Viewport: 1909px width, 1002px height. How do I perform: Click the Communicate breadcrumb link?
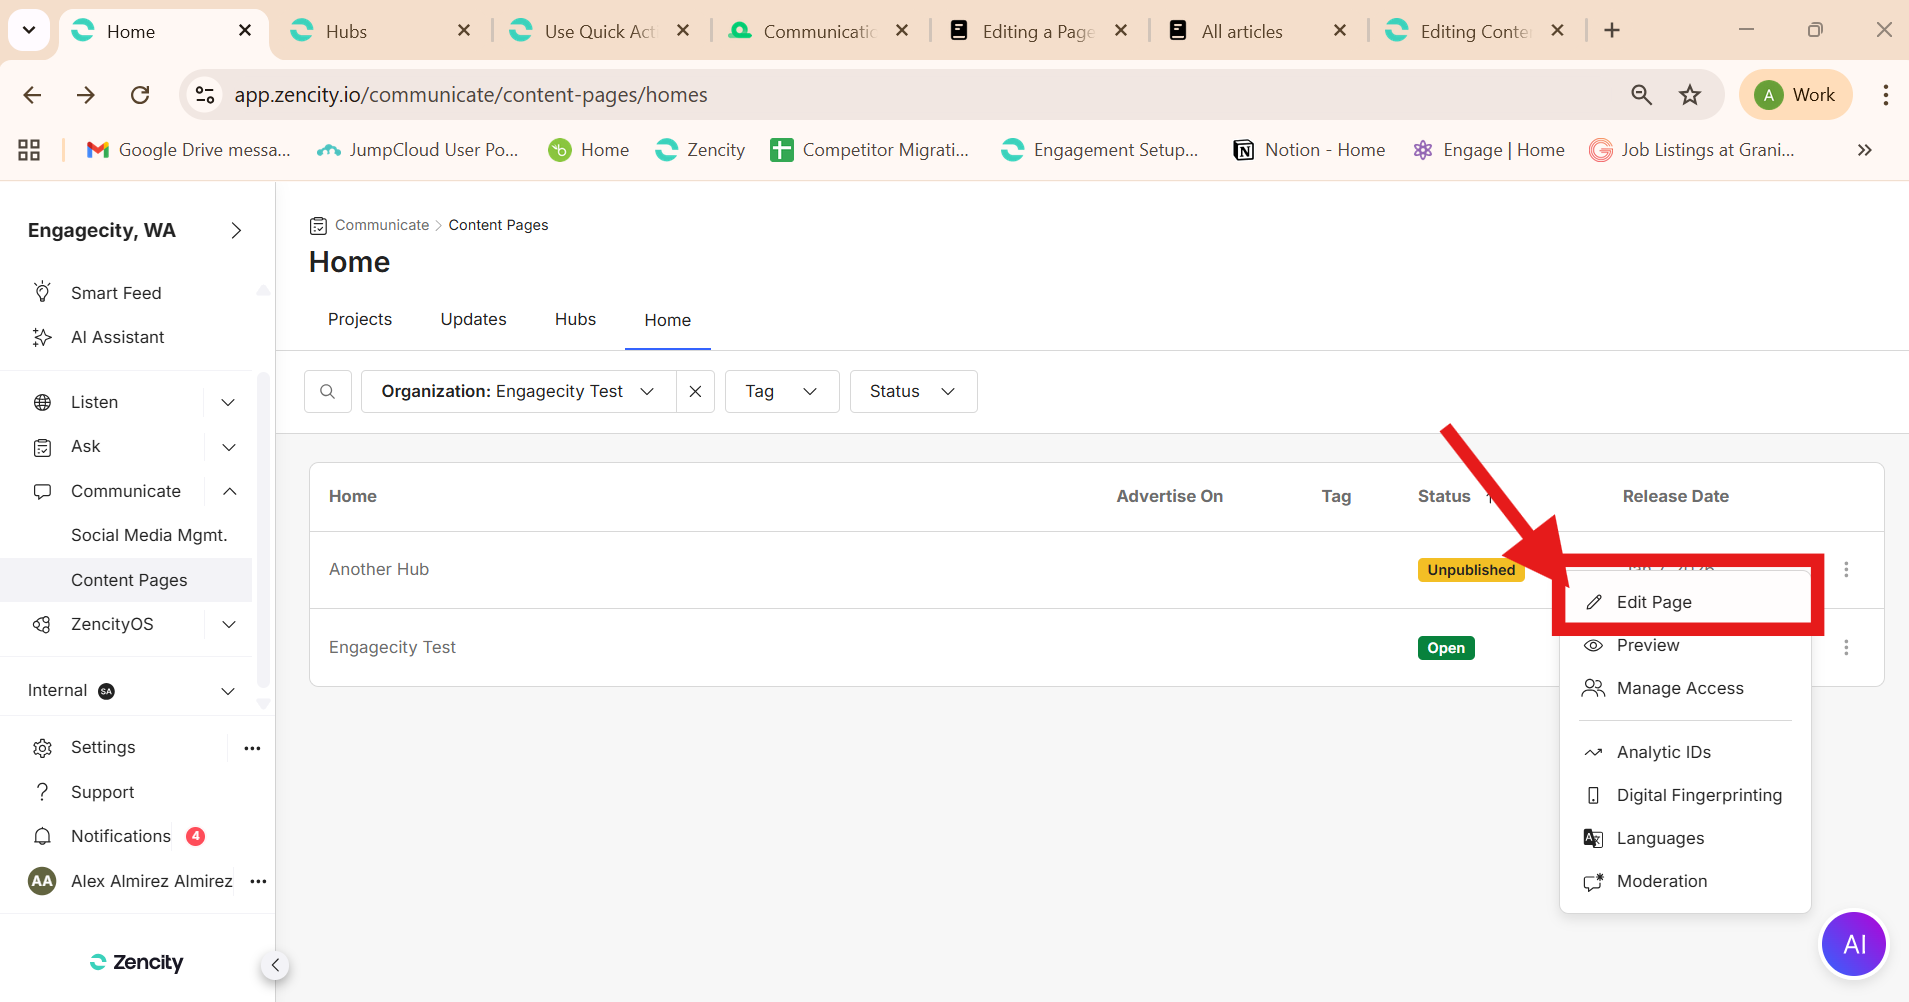pos(381,225)
